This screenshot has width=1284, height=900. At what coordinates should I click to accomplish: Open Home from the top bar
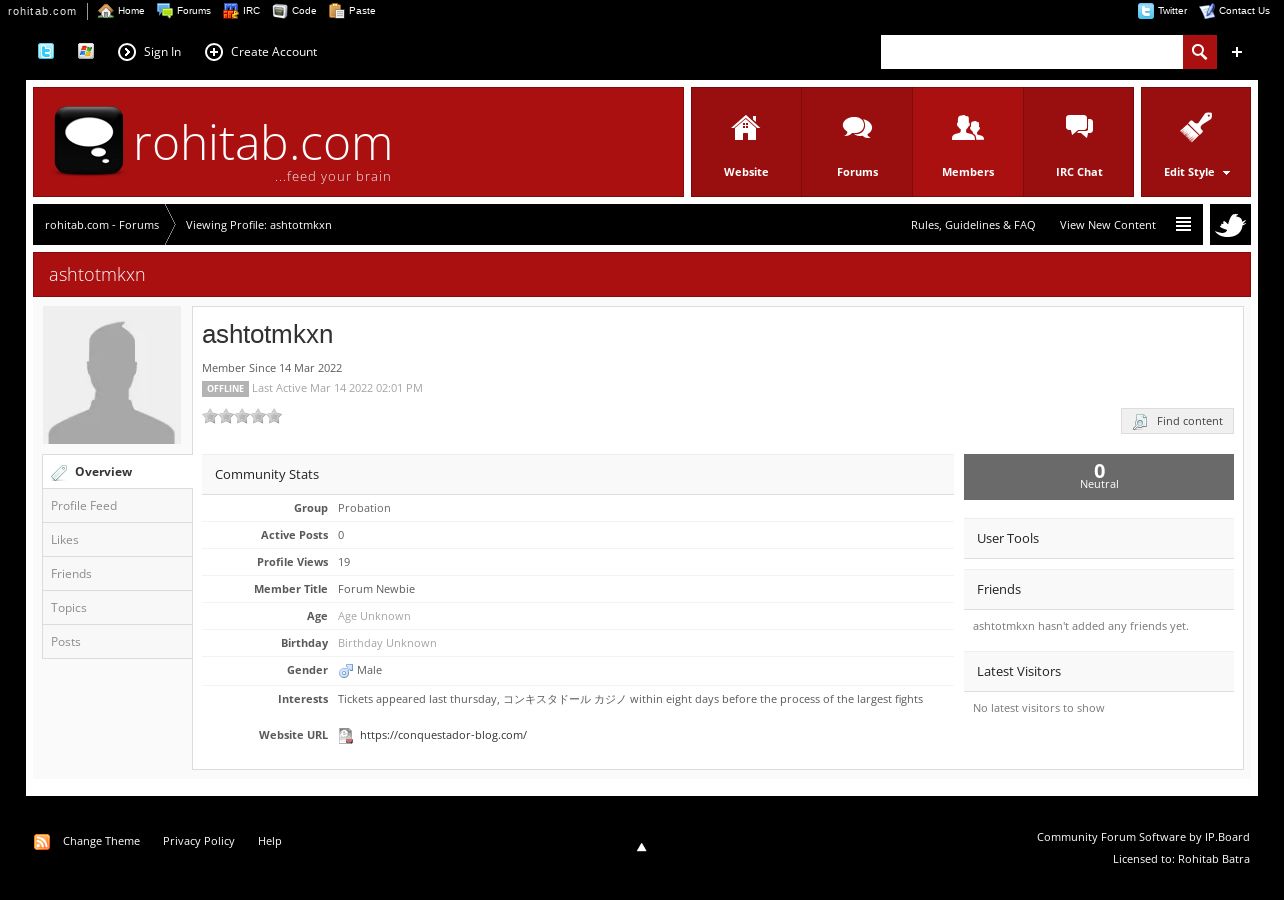121,11
